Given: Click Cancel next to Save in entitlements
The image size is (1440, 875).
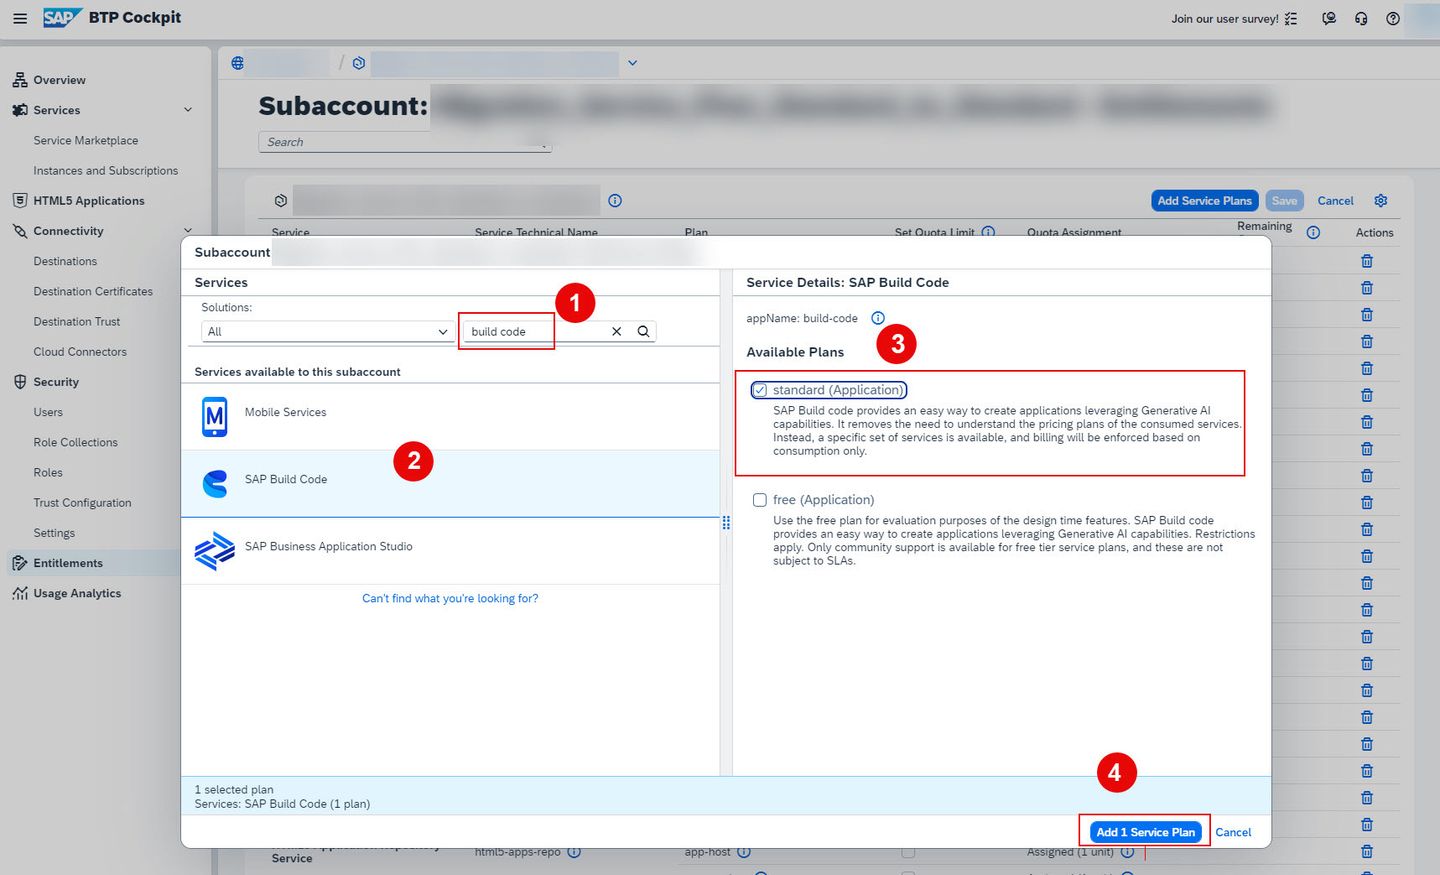Looking at the screenshot, I should click(1335, 201).
